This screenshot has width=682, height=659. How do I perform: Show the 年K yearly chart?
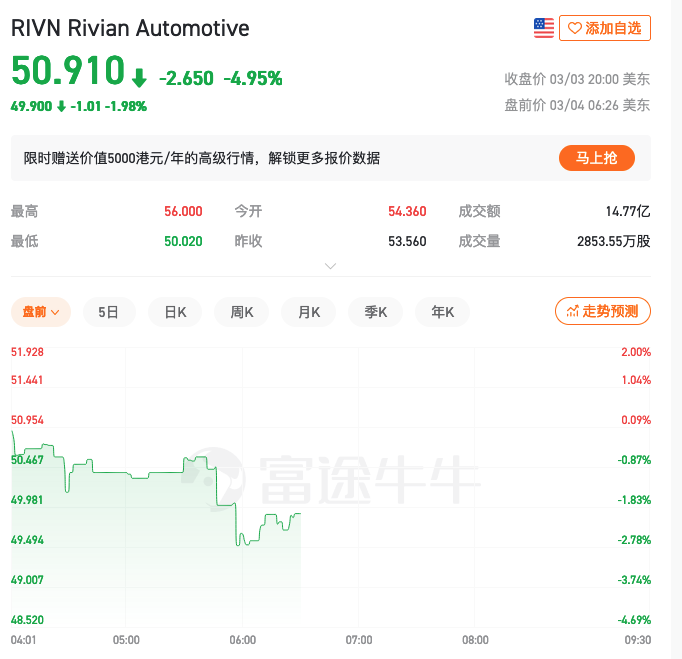(x=443, y=312)
